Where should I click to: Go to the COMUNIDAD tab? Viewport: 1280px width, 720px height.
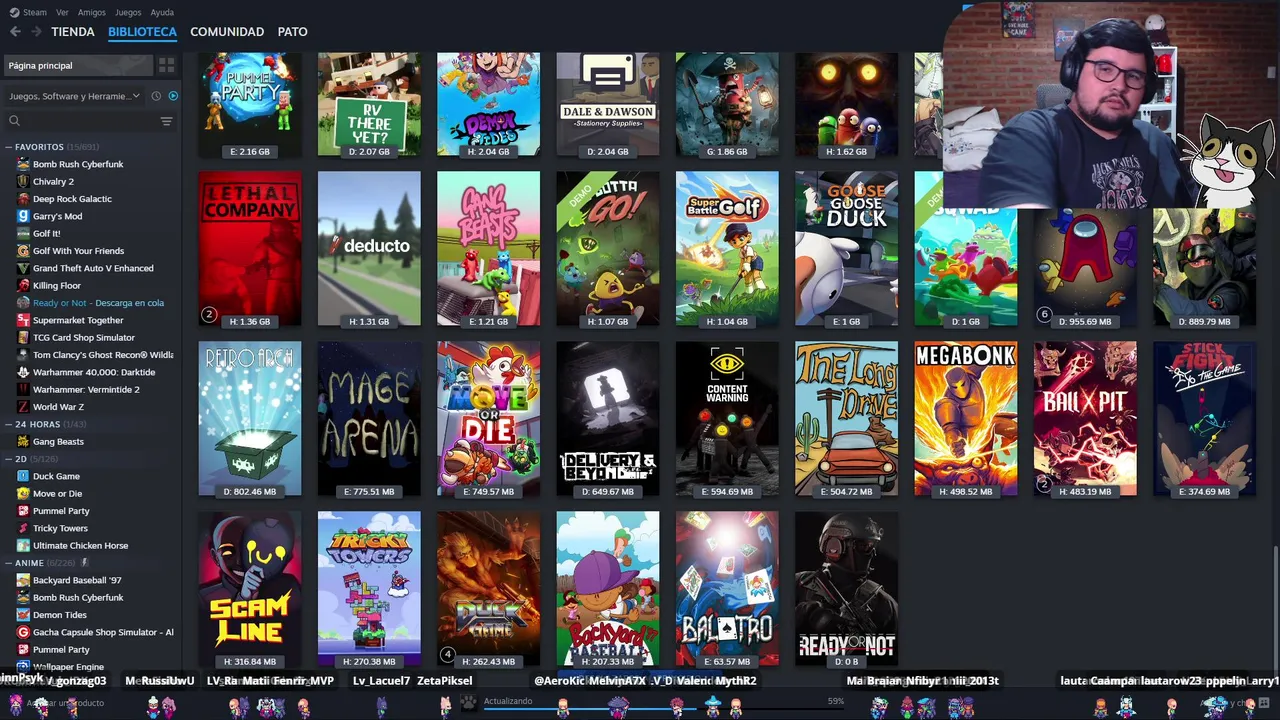click(x=227, y=32)
